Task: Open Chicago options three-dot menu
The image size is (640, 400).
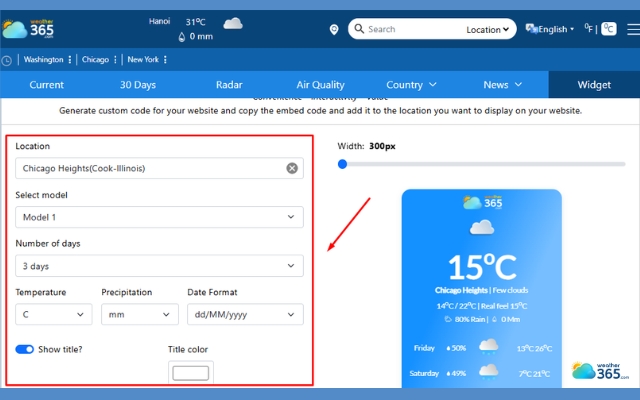Action: coord(116,60)
